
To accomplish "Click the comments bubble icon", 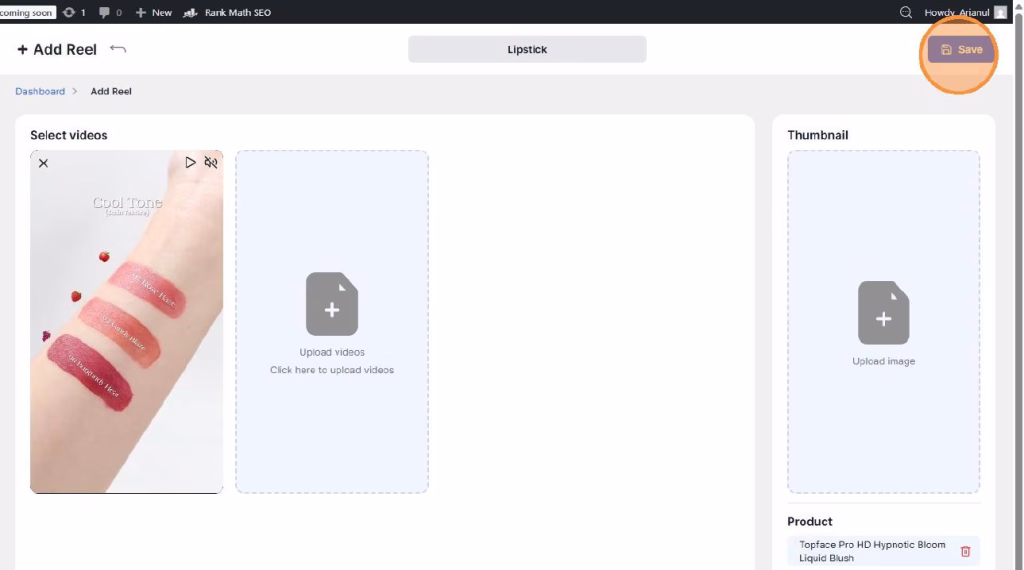I will click(105, 12).
